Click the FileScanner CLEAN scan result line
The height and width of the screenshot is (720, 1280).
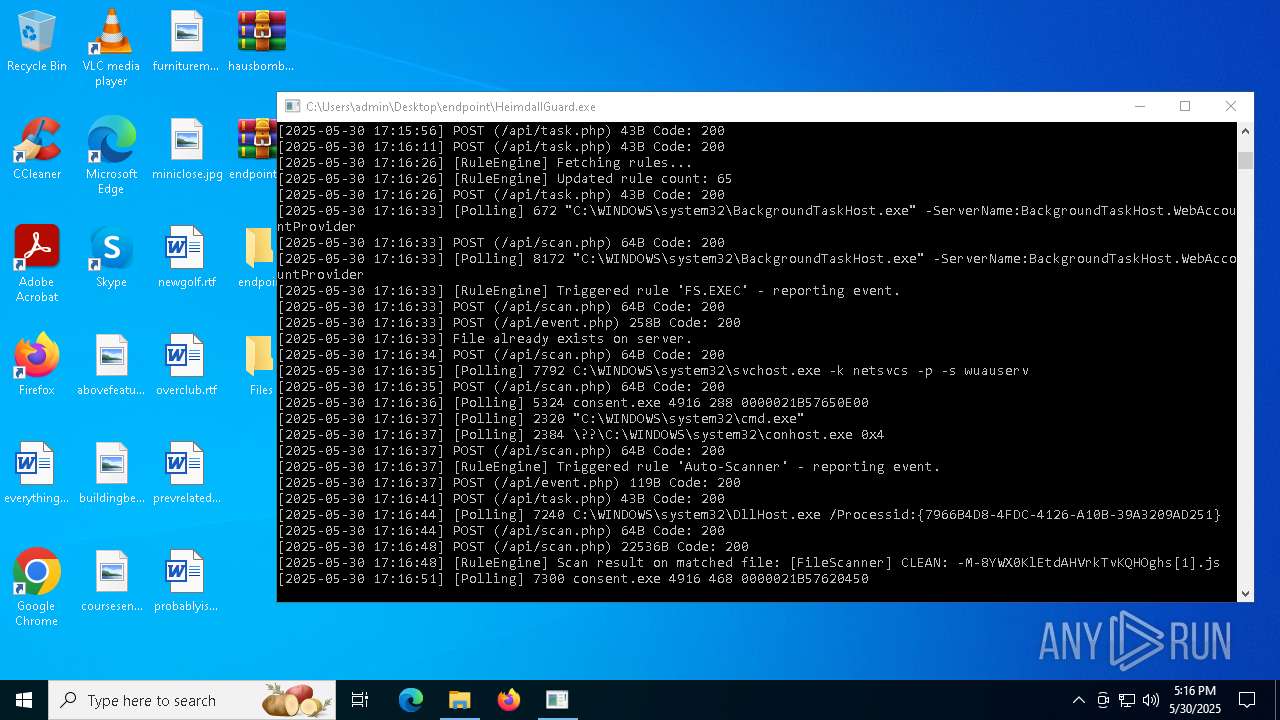click(749, 563)
